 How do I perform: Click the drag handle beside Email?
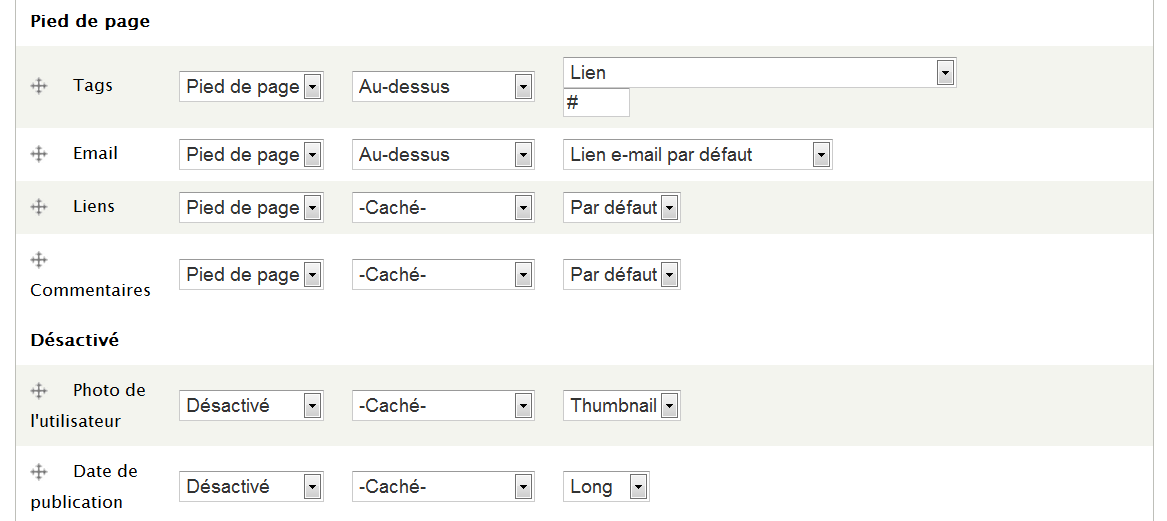coord(39,154)
